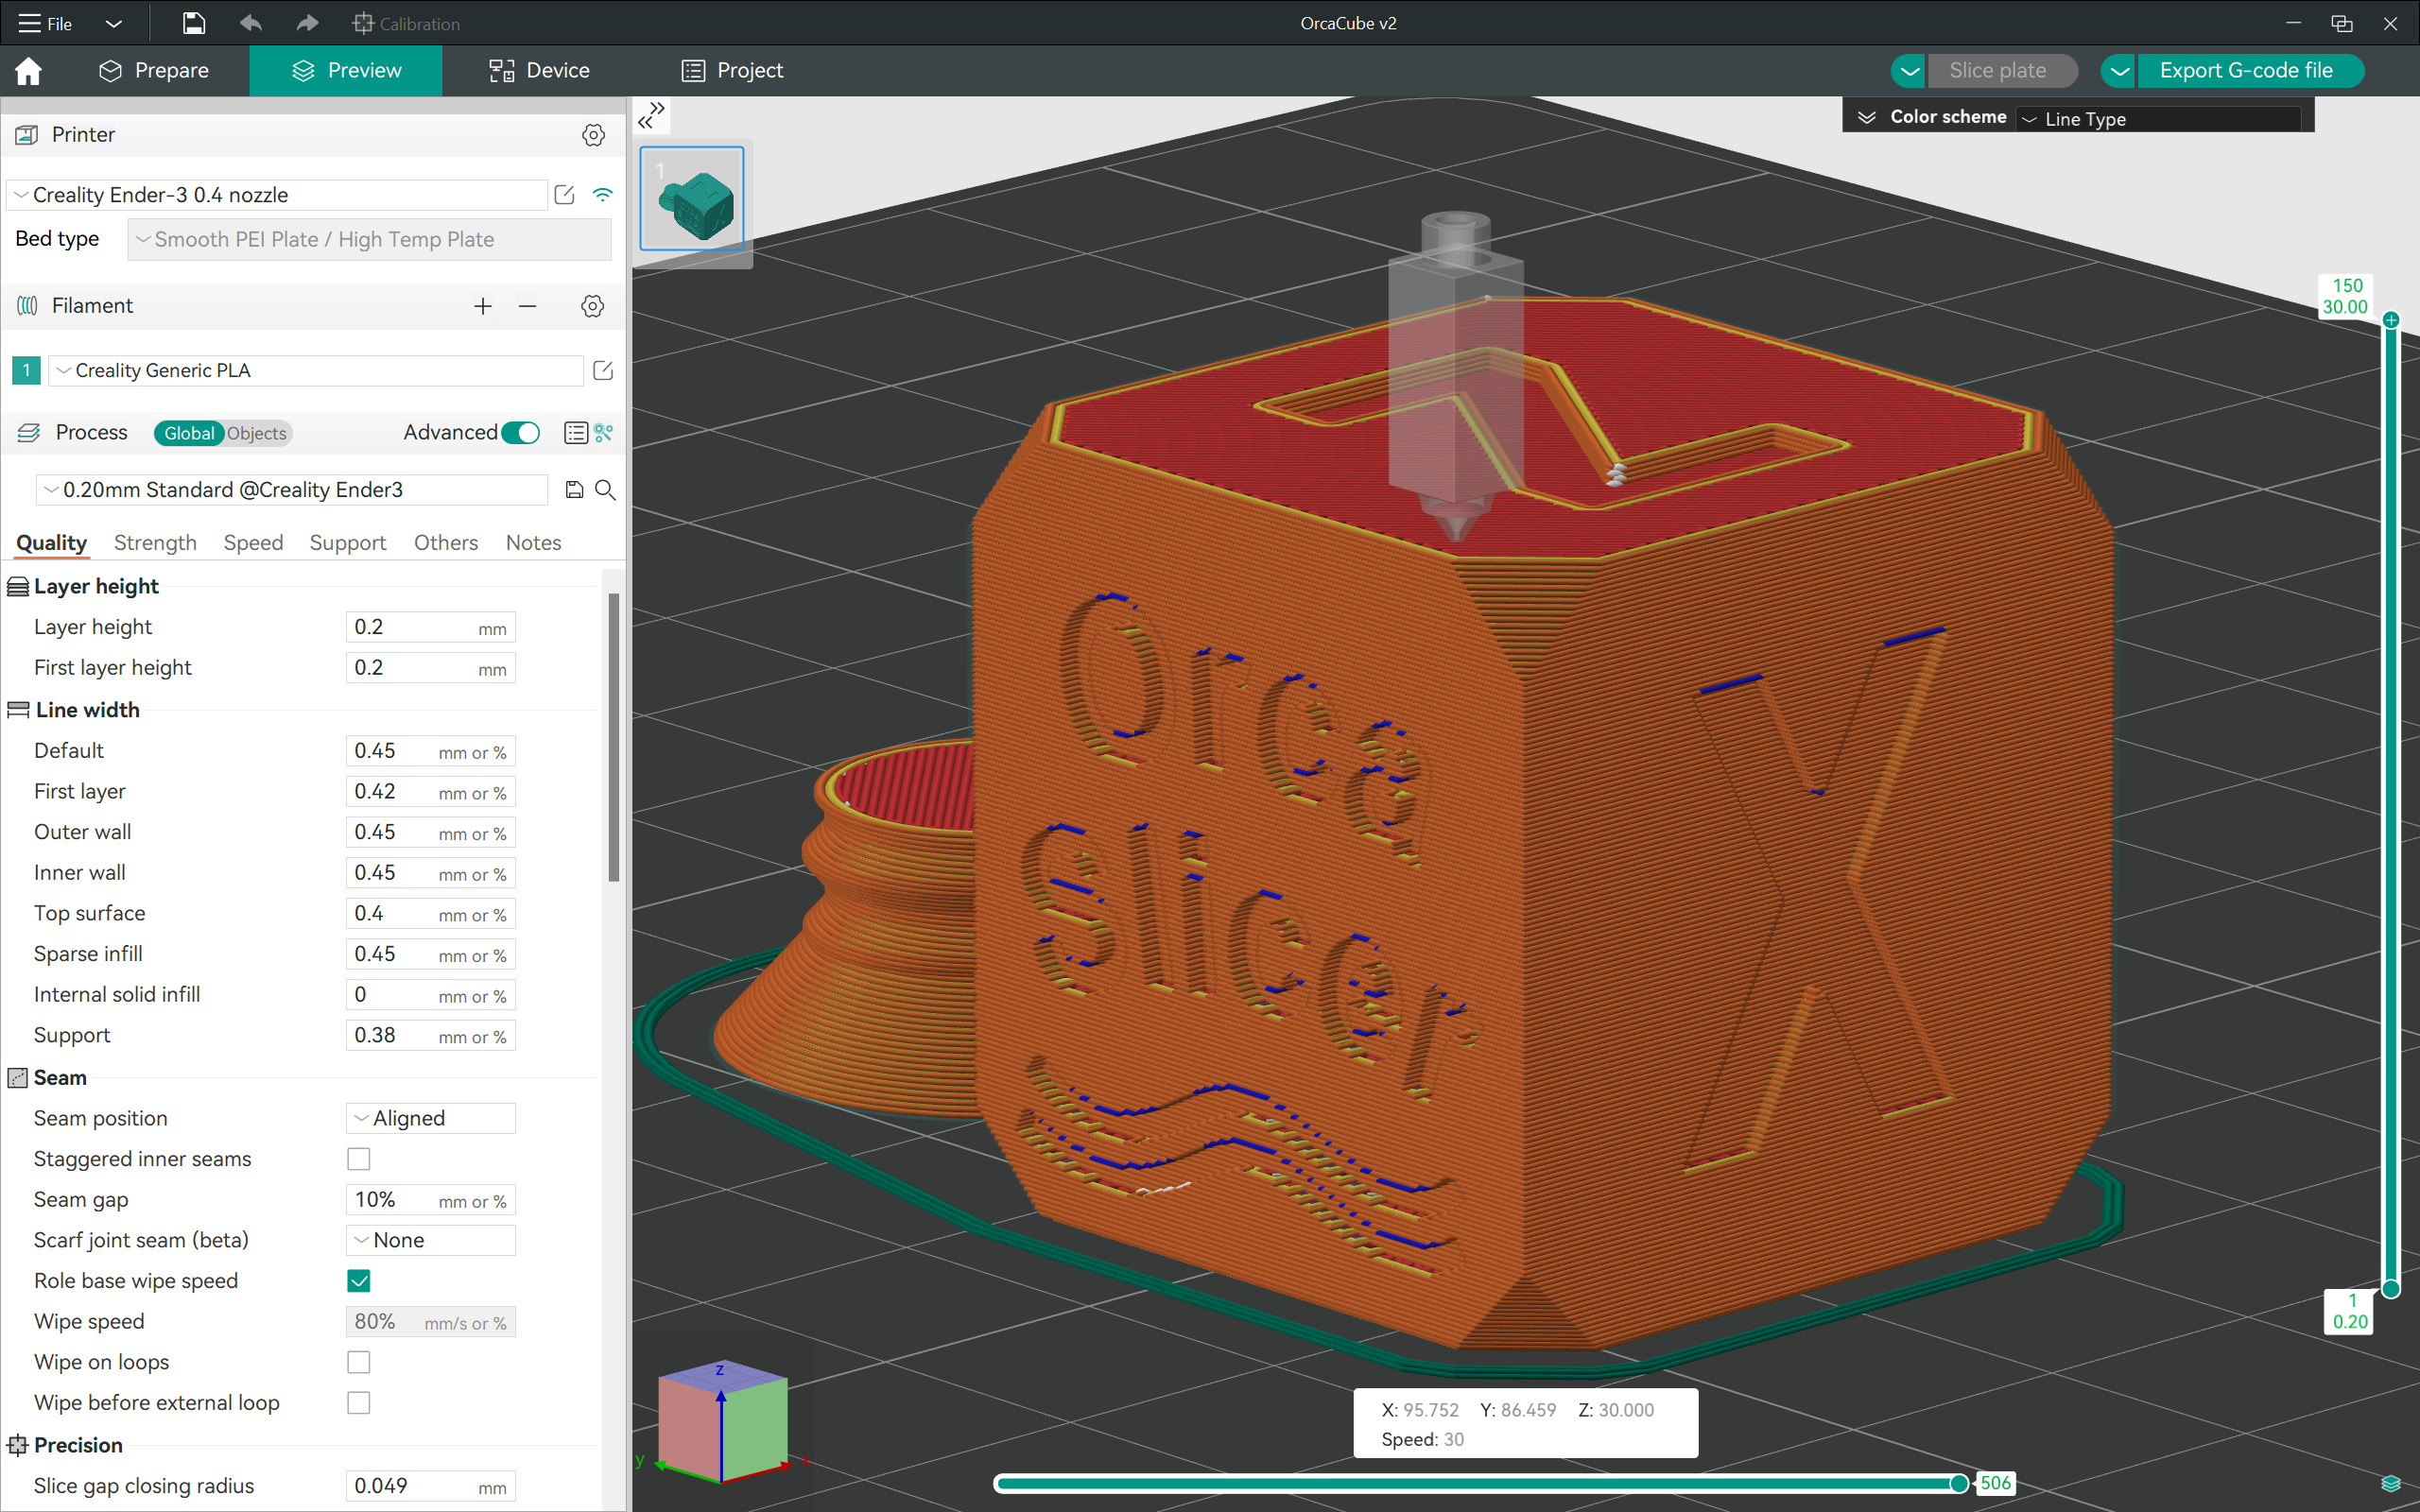Click the printer Wi-Fi connection icon
The width and height of the screenshot is (2420, 1512).
pyautogui.click(x=602, y=195)
